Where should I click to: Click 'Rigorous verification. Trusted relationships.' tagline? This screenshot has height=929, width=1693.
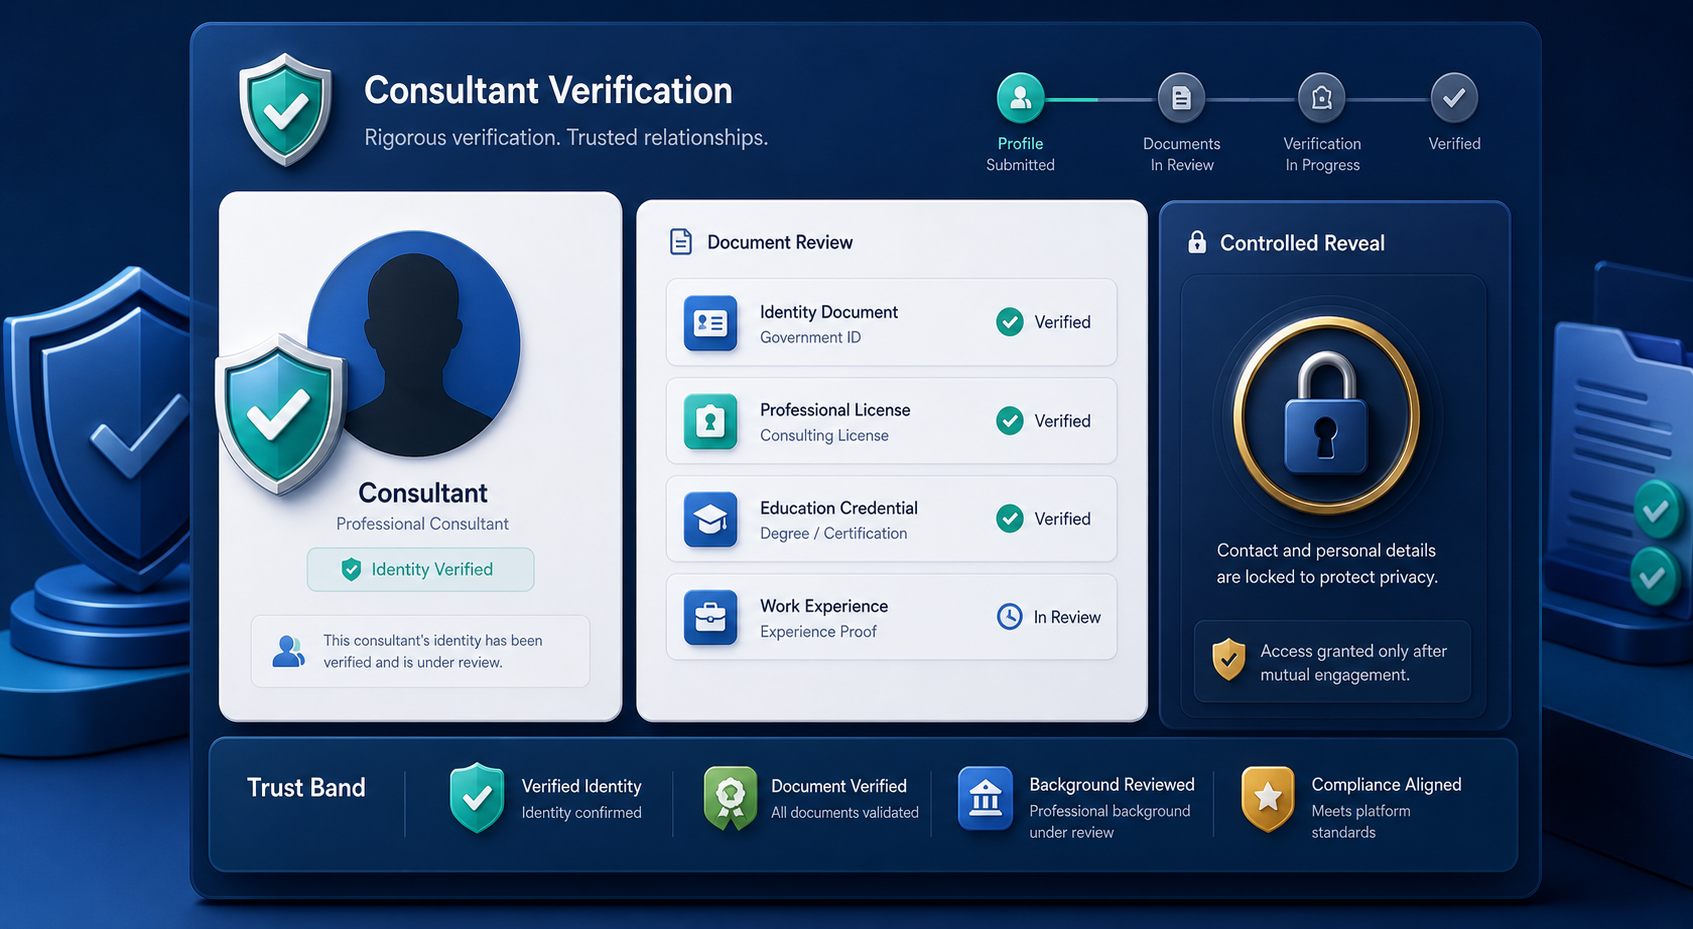[x=566, y=137]
